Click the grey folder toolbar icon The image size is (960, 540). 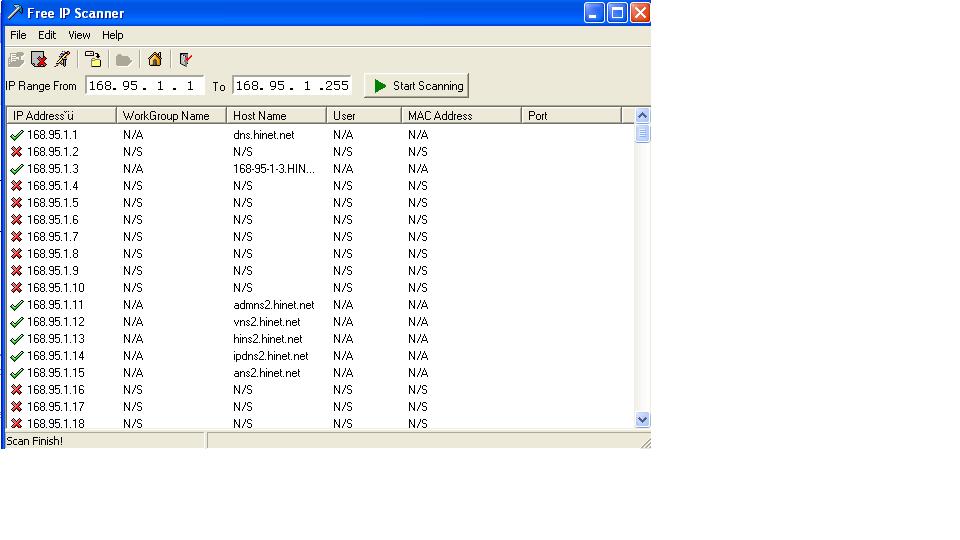tap(124, 60)
